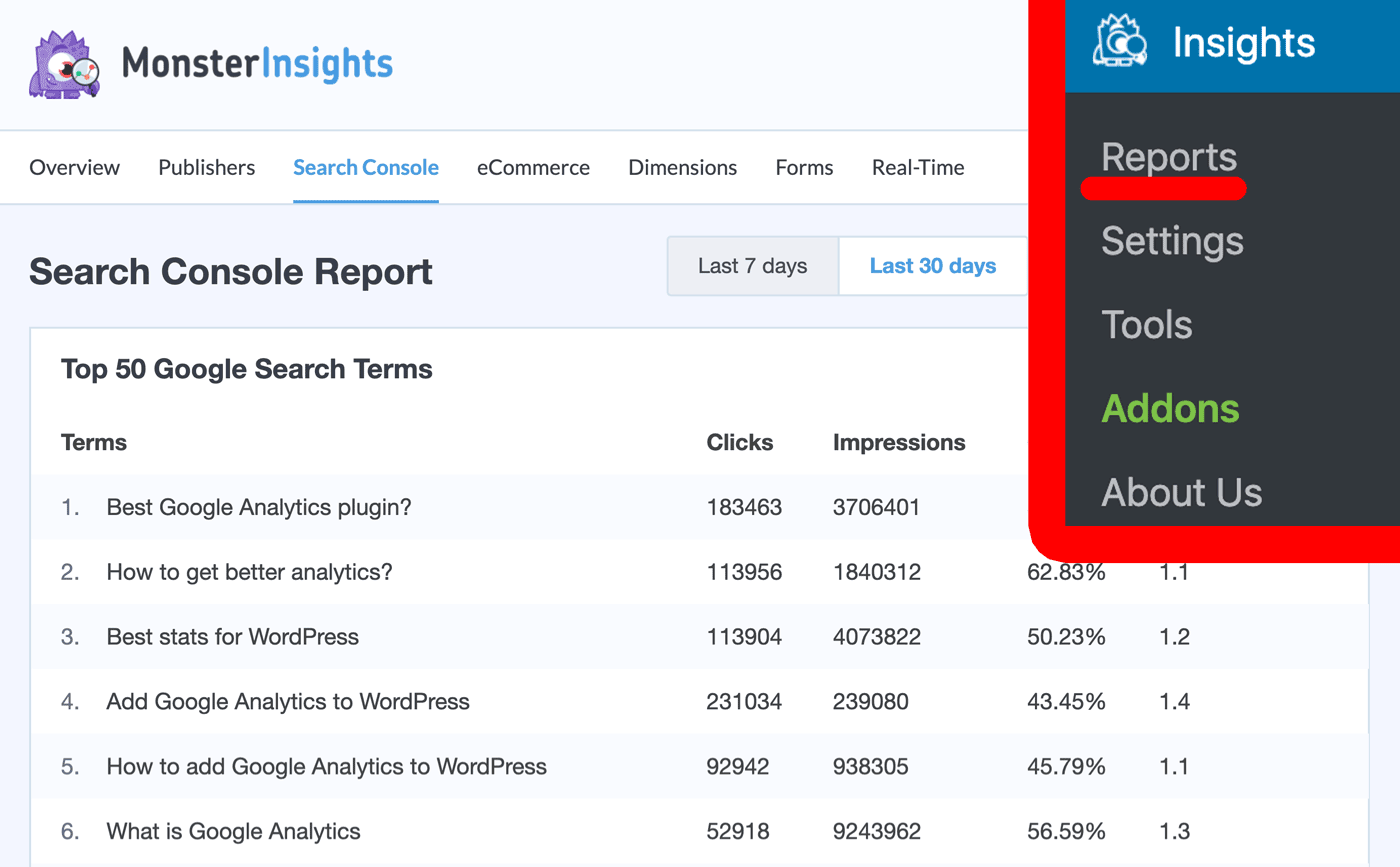This screenshot has height=867, width=1400.
Task: Click the Terms column header
Action: [94, 442]
